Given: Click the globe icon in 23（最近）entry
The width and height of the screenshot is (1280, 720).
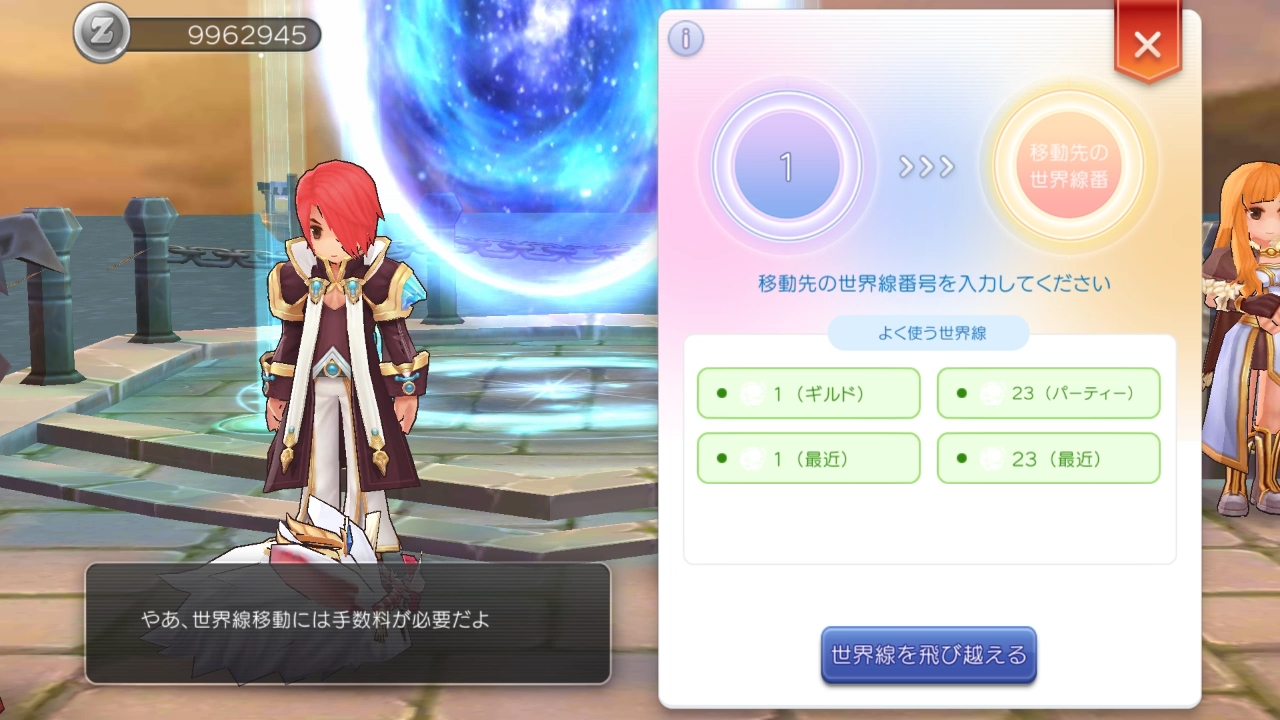Looking at the screenshot, I should click(x=990, y=459).
